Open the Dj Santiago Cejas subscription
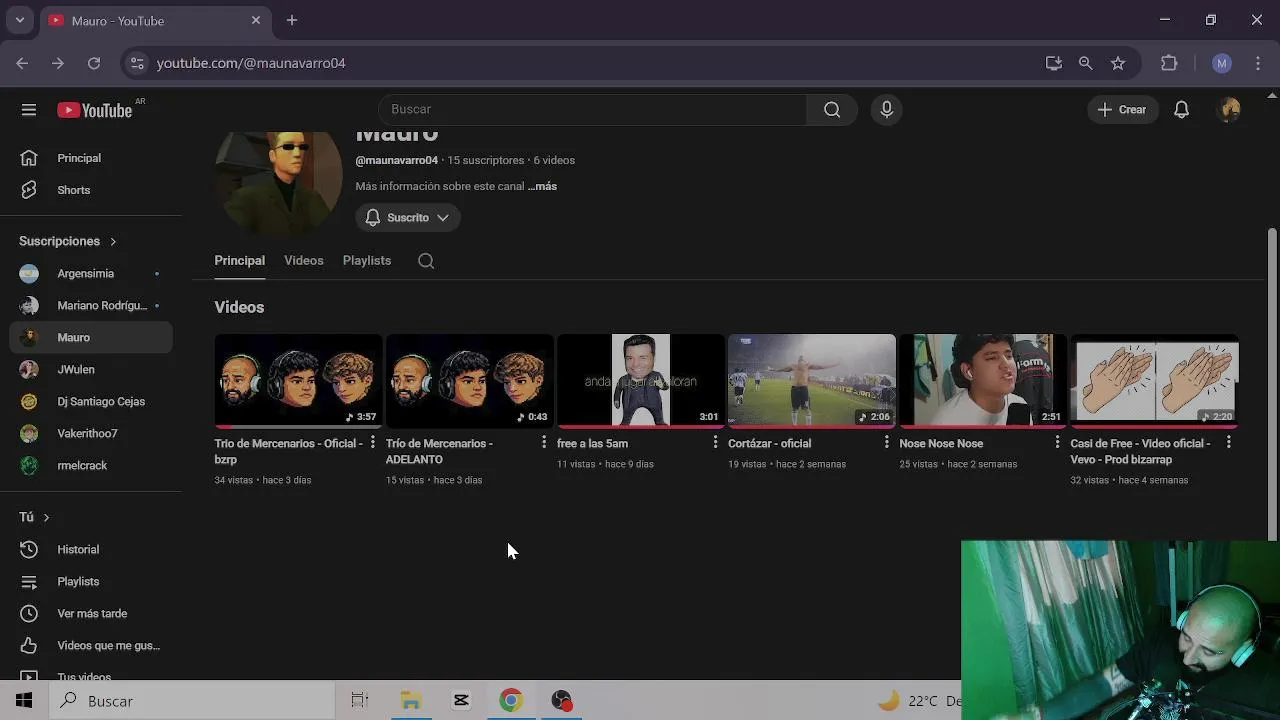1280x720 pixels. tap(91, 401)
